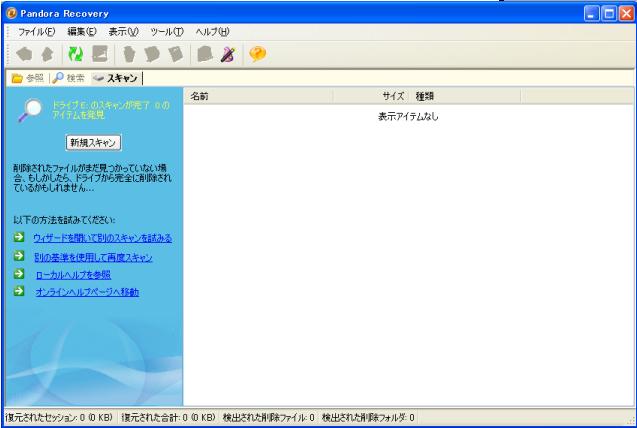Click the magnifying glass icon in the blue panel

[31, 110]
